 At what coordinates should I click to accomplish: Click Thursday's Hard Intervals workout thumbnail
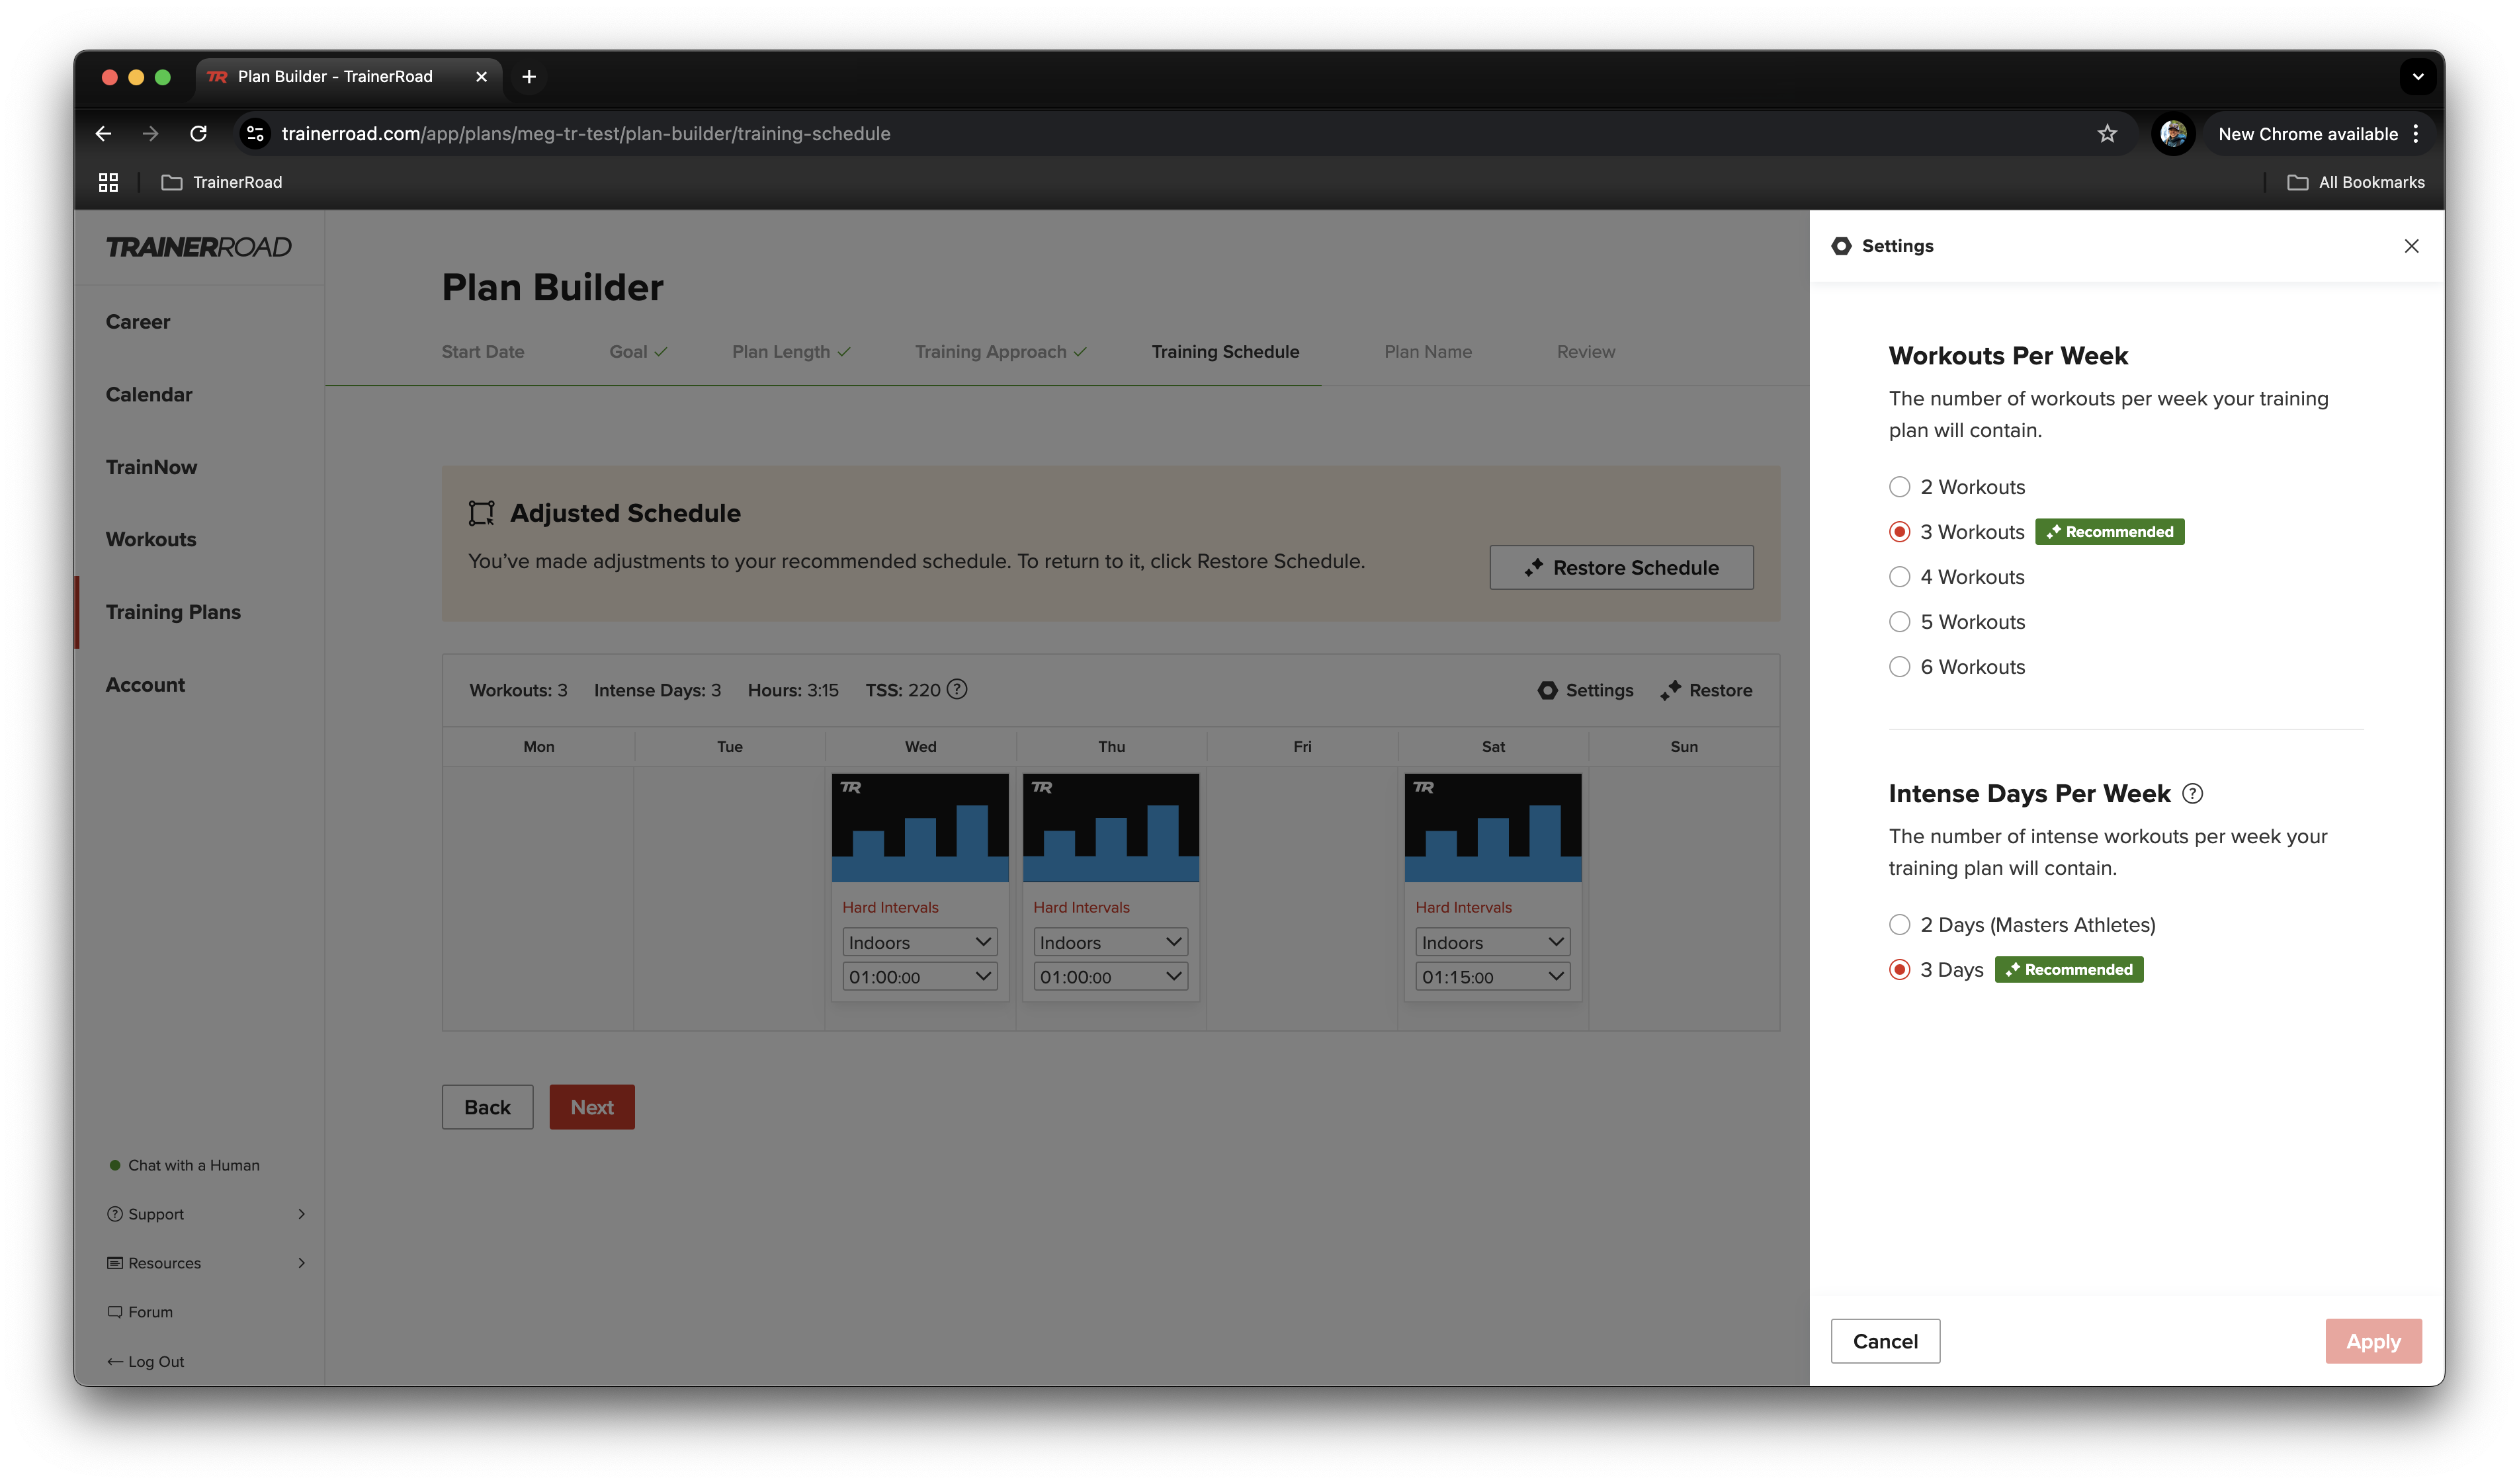pyautogui.click(x=1111, y=827)
